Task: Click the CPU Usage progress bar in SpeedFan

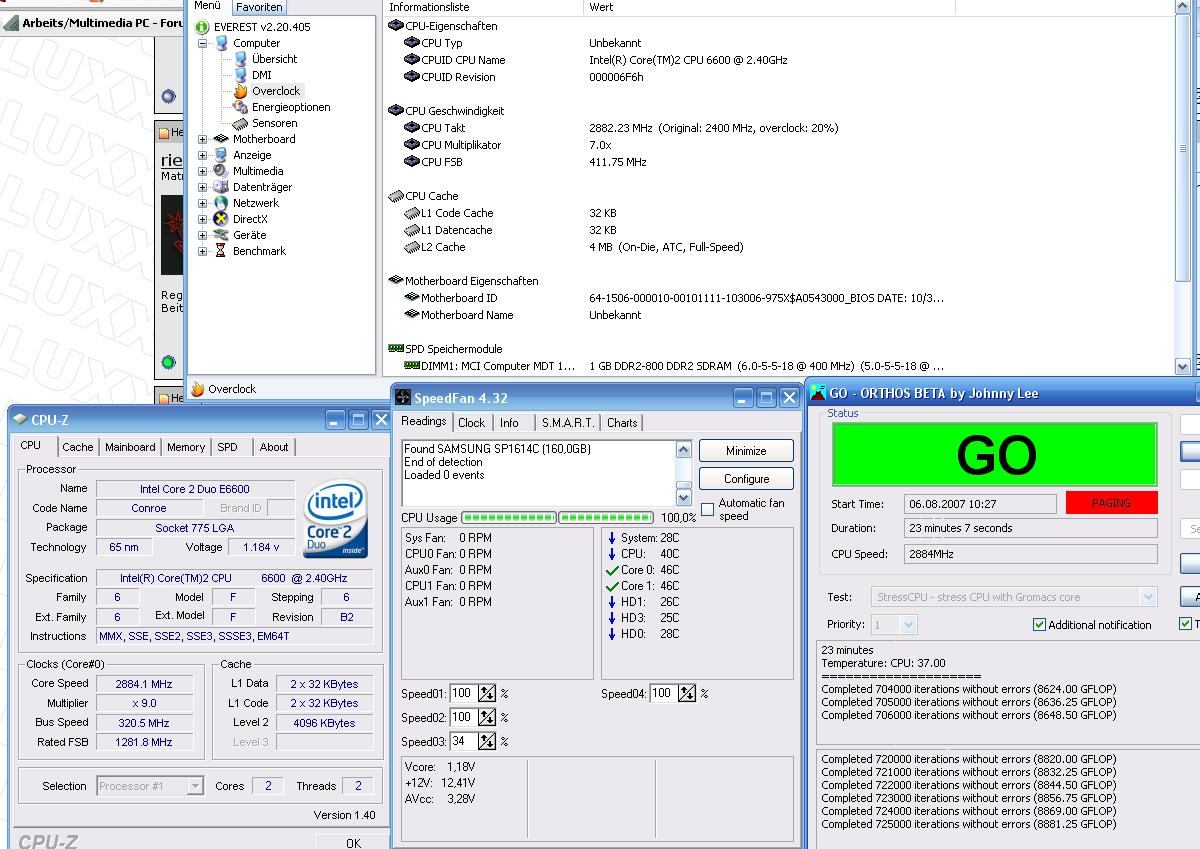Action: pyautogui.click(x=559, y=518)
